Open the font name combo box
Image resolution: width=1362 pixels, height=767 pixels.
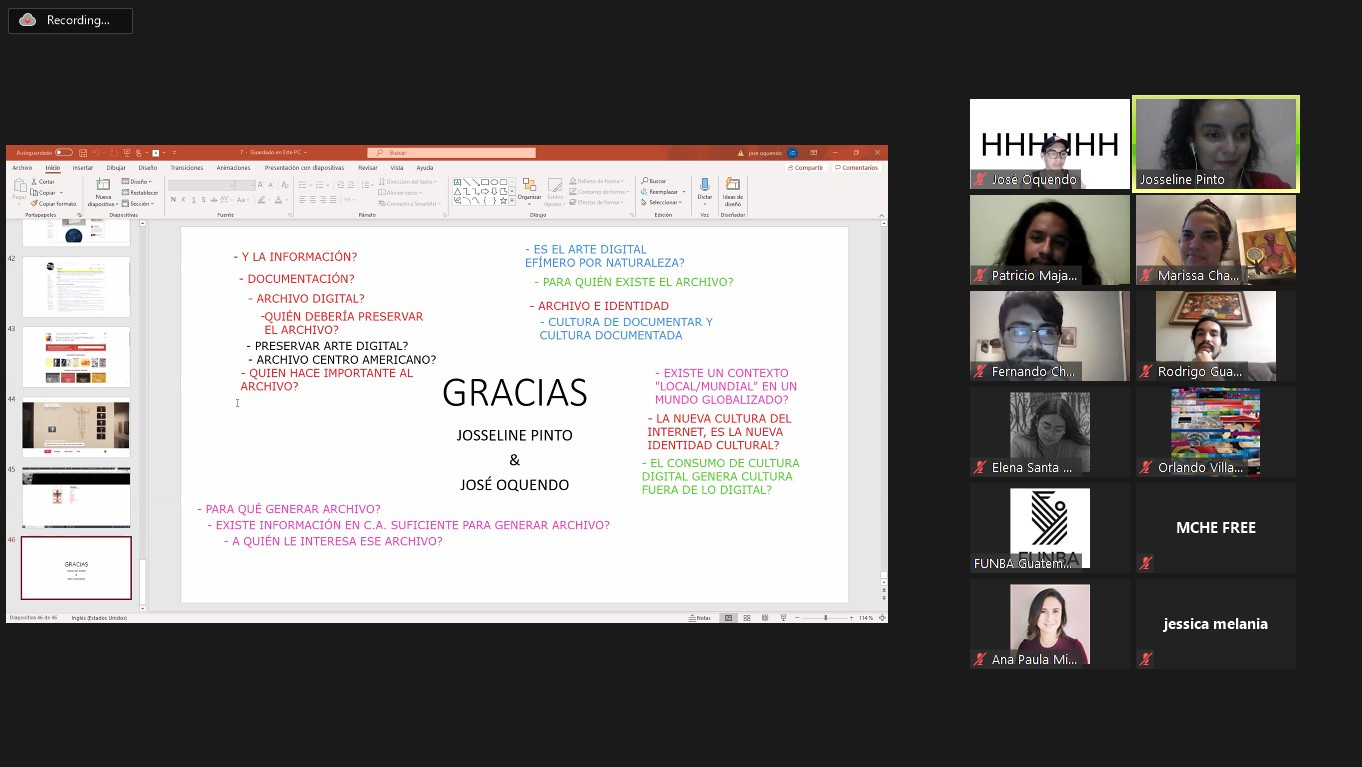[201, 185]
